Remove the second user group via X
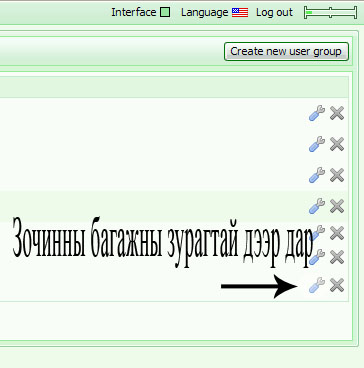The height and width of the screenshot is (368, 364). tap(337, 144)
